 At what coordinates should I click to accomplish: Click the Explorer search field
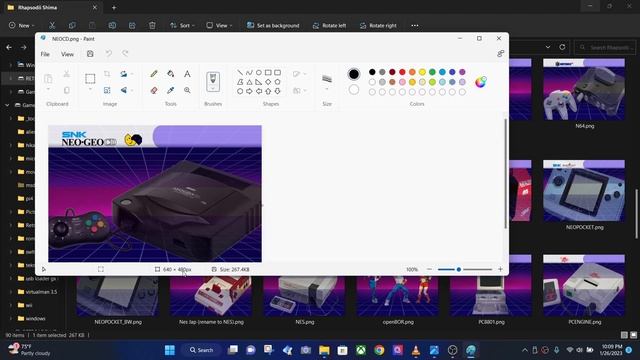click(605, 47)
